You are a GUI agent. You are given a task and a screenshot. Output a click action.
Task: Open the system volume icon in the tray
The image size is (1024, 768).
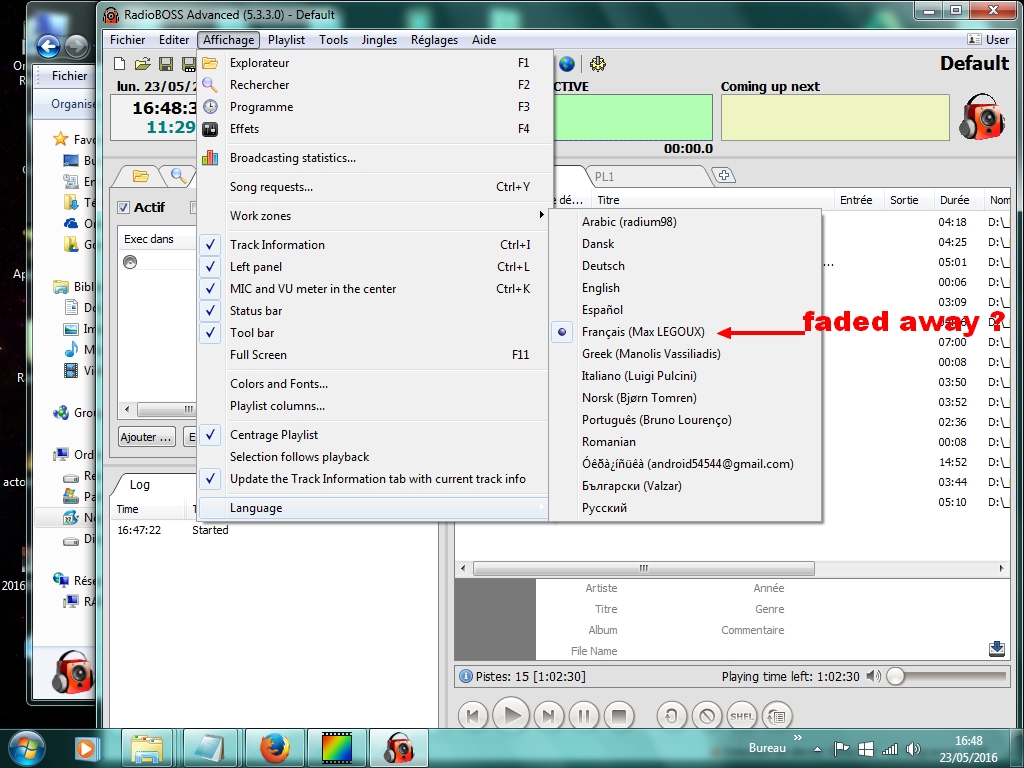click(x=913, y=748)
